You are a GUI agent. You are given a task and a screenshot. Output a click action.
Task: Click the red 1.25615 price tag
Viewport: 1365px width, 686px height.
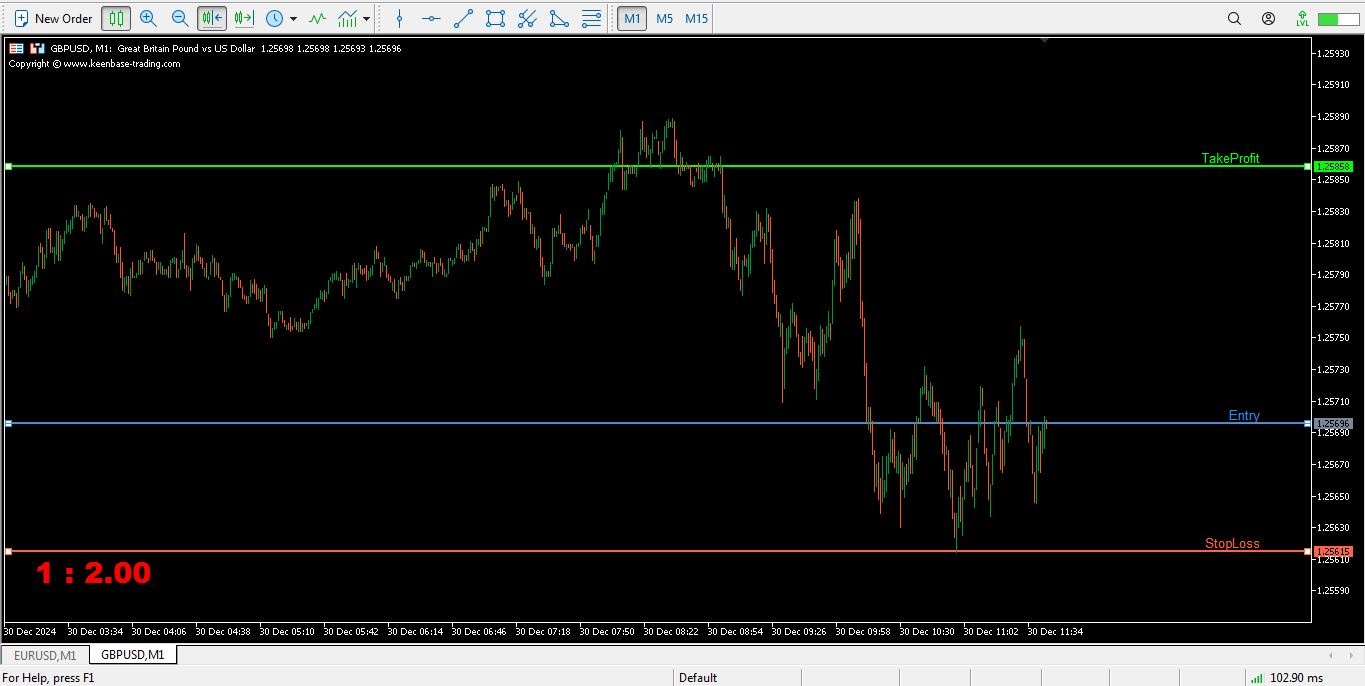pyautogui.click(x=1333, y=551)
